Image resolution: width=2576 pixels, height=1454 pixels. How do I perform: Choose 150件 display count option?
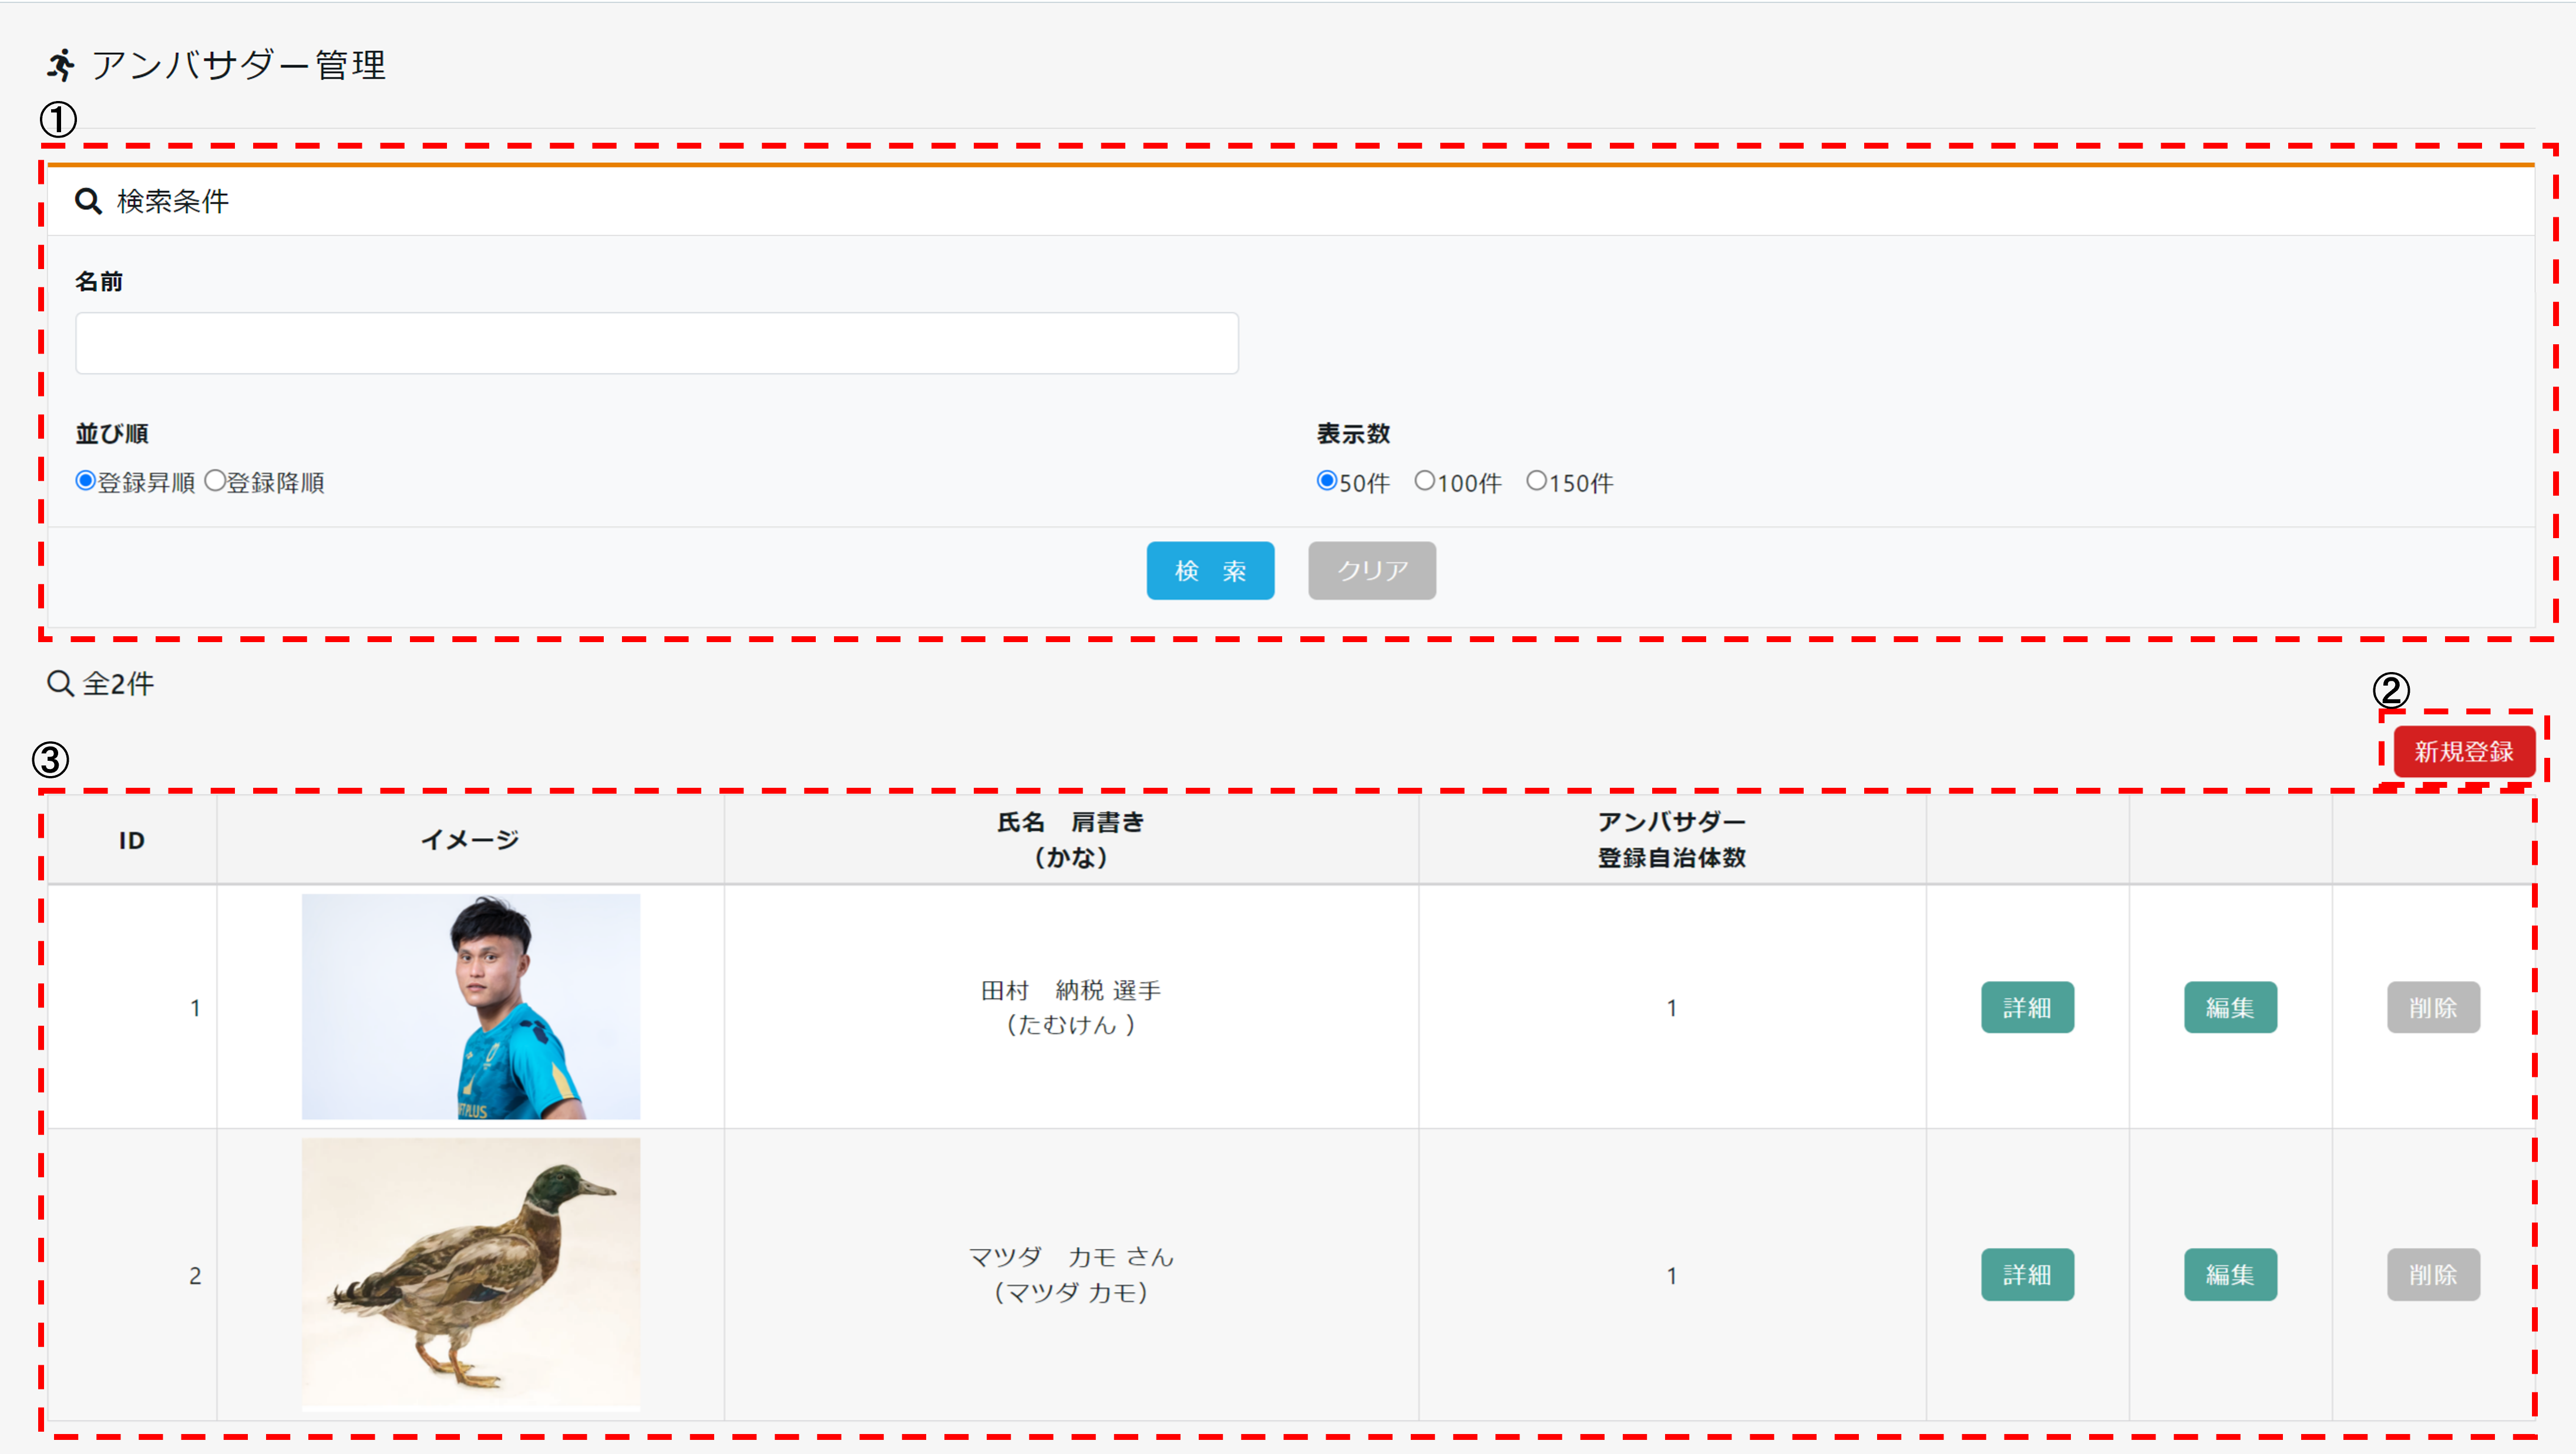1536,481
